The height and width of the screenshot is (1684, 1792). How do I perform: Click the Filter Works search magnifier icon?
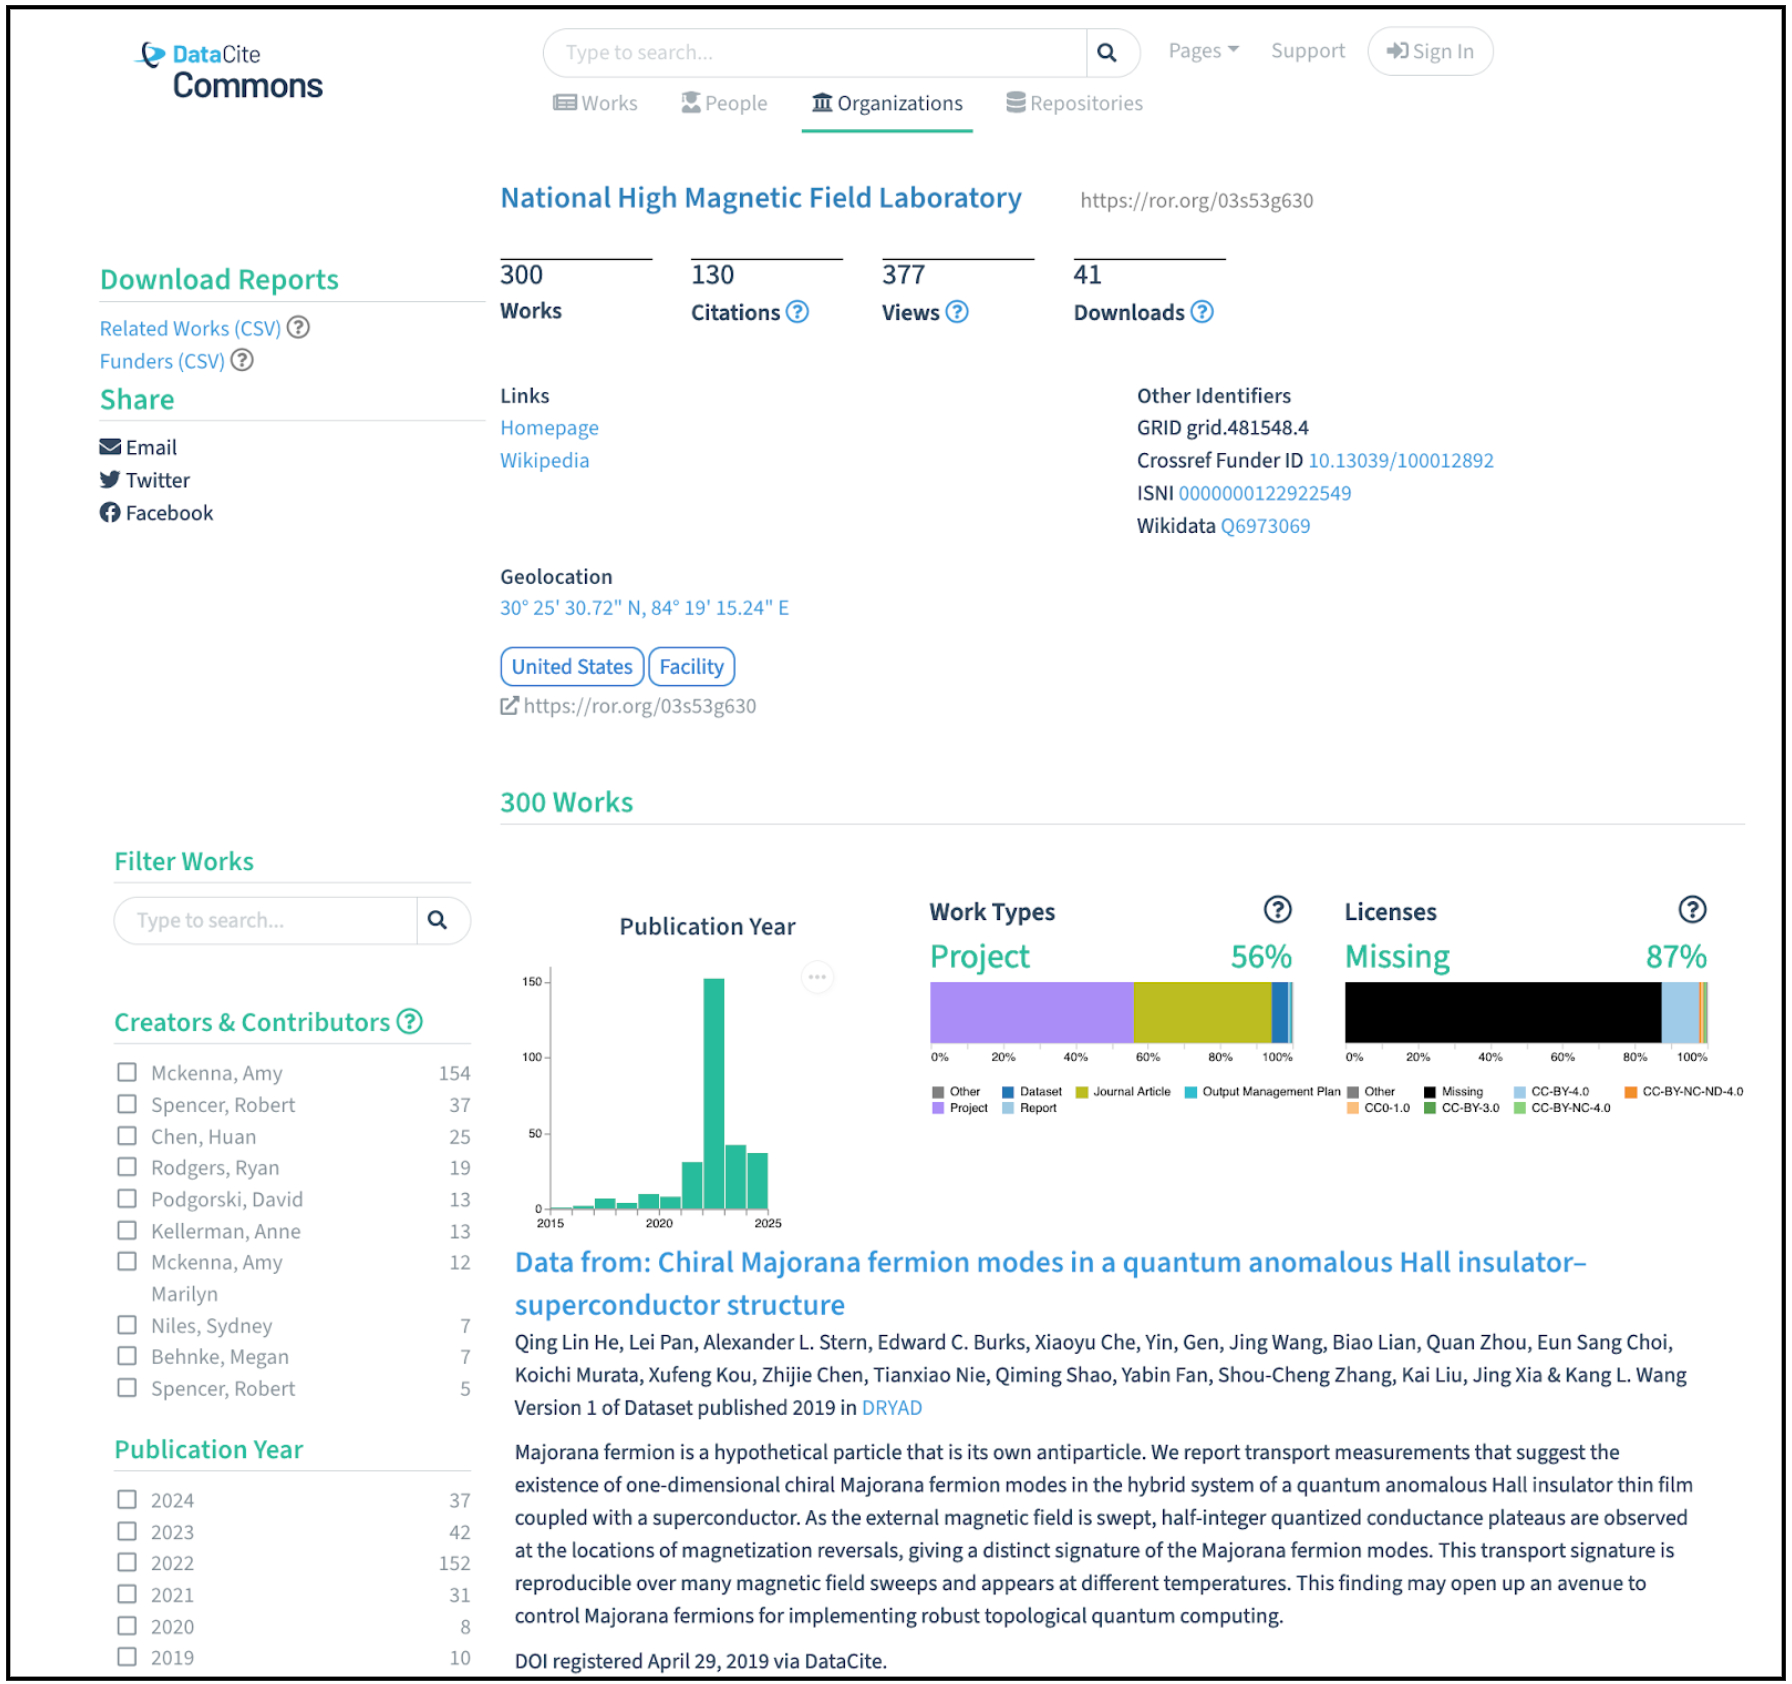(x=438, y=920)
